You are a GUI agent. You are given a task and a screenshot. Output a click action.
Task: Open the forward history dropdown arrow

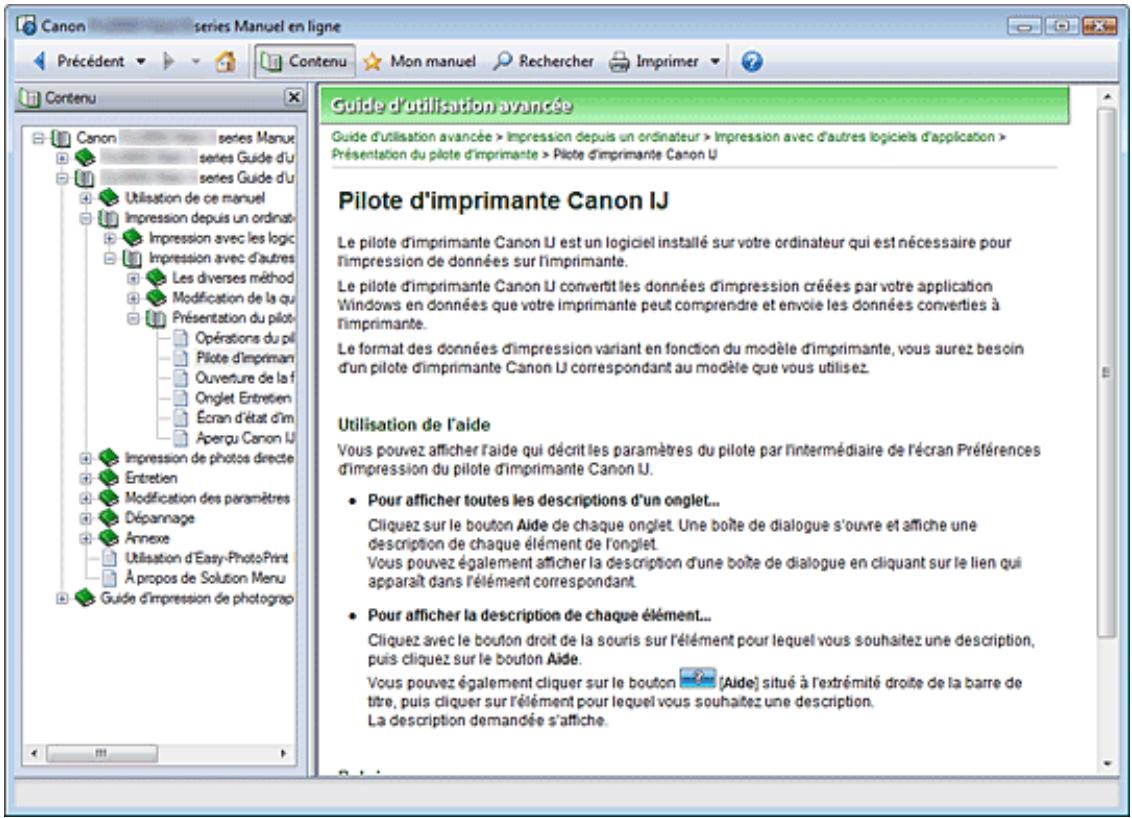pyautogui.click(x=196, y=61)
